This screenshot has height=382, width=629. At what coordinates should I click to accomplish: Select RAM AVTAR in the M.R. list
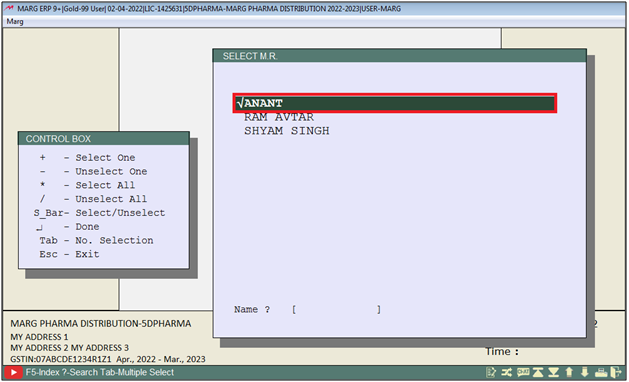[x=279, y=117]
